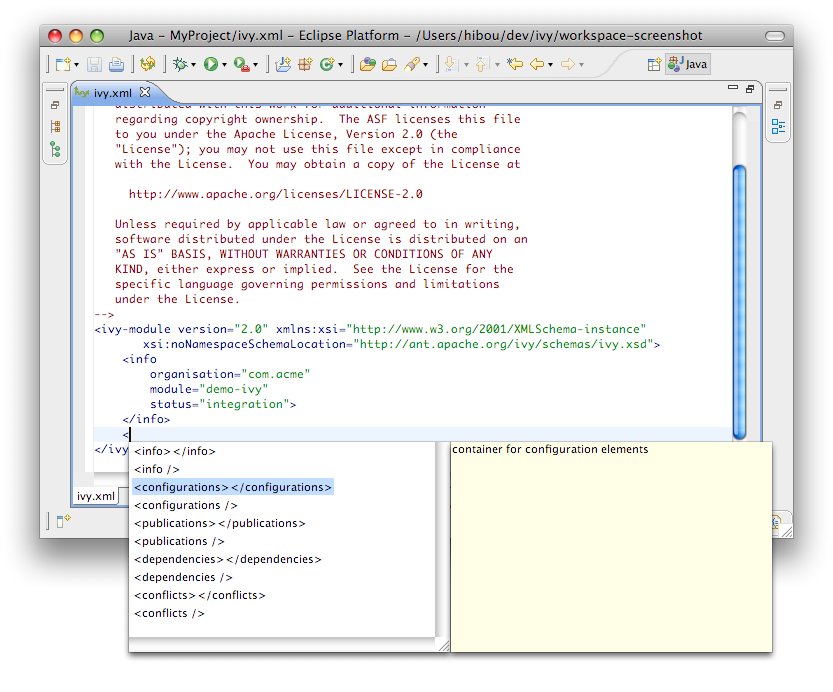Viewport: 833px width, 692px height.
Task: Close the ivy.xml editor tab
Action: point(143,92)
